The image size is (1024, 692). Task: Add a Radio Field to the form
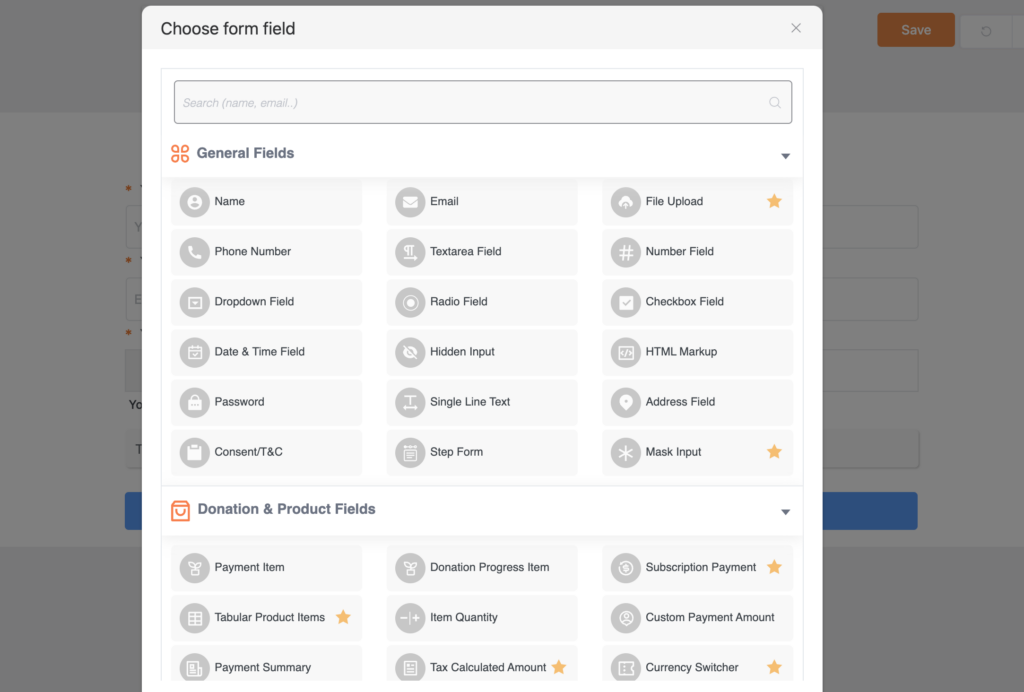(459, 302)
